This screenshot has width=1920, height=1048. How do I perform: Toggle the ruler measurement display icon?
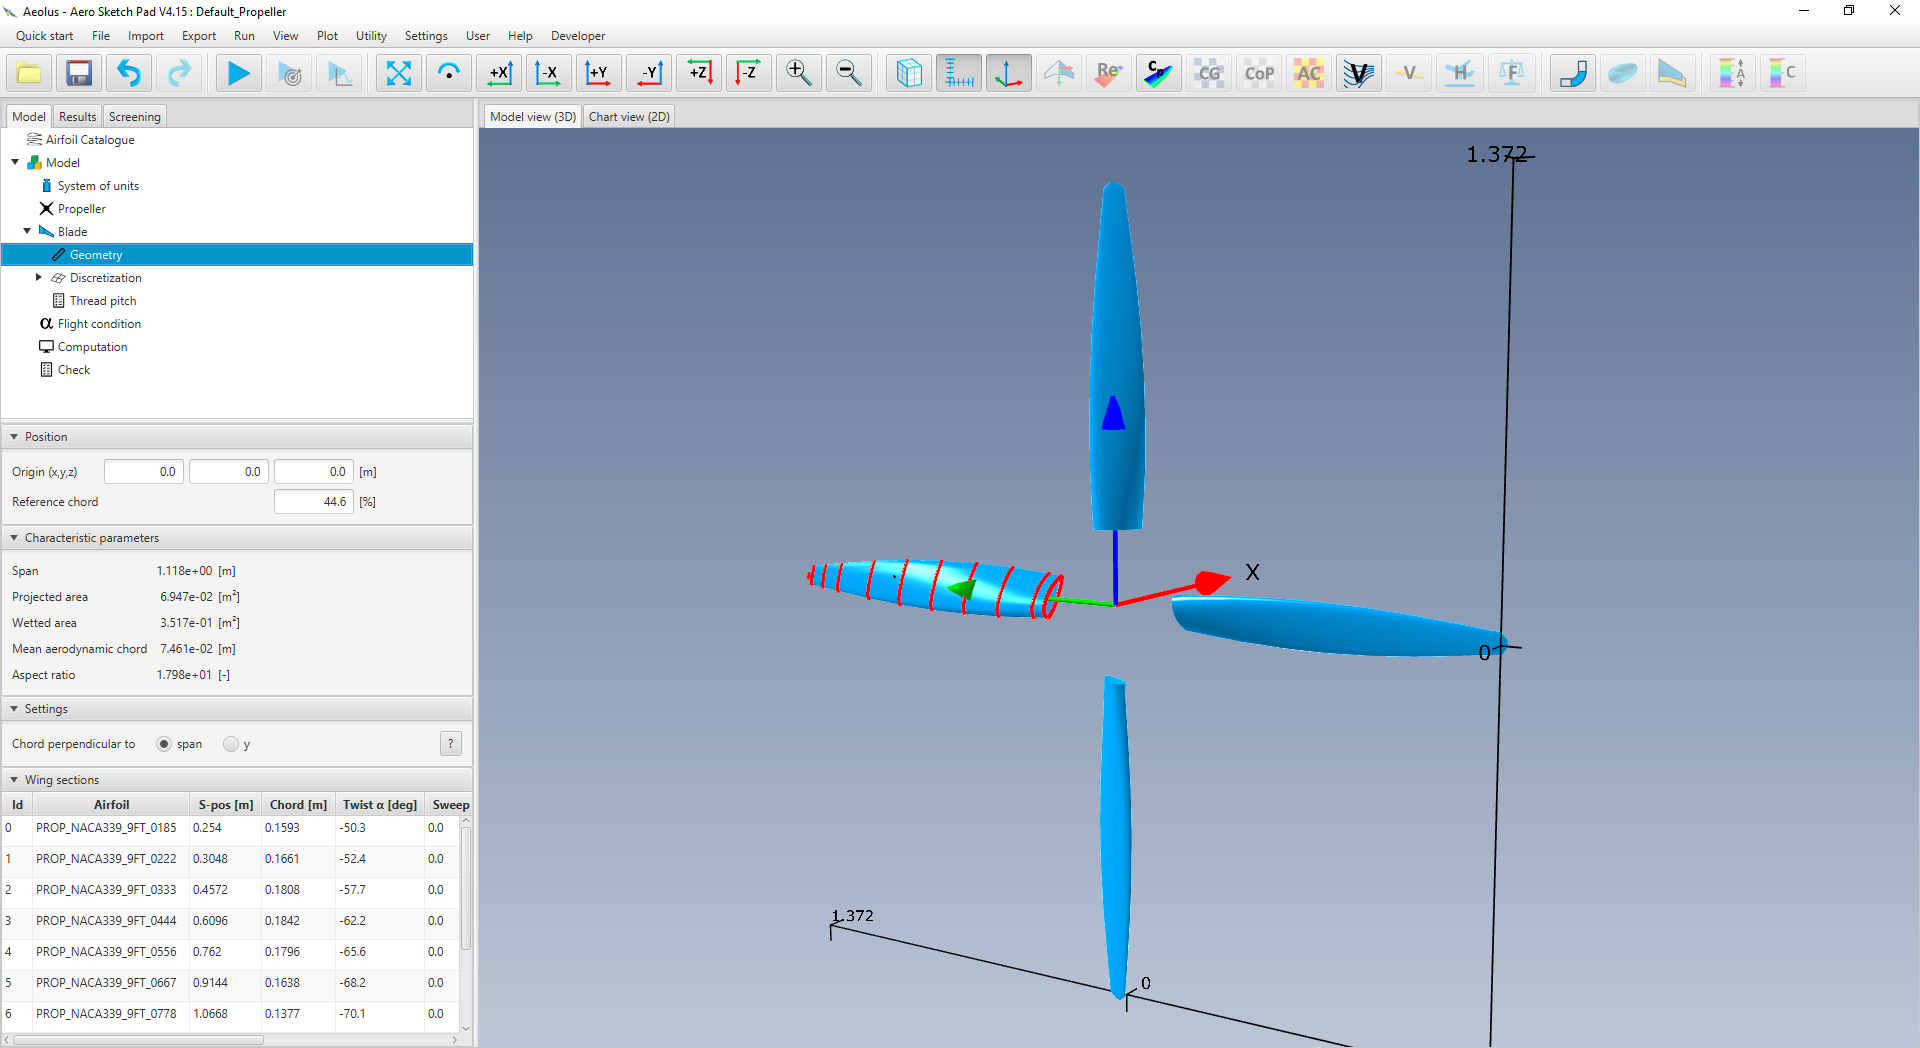(x=958, y=72)
